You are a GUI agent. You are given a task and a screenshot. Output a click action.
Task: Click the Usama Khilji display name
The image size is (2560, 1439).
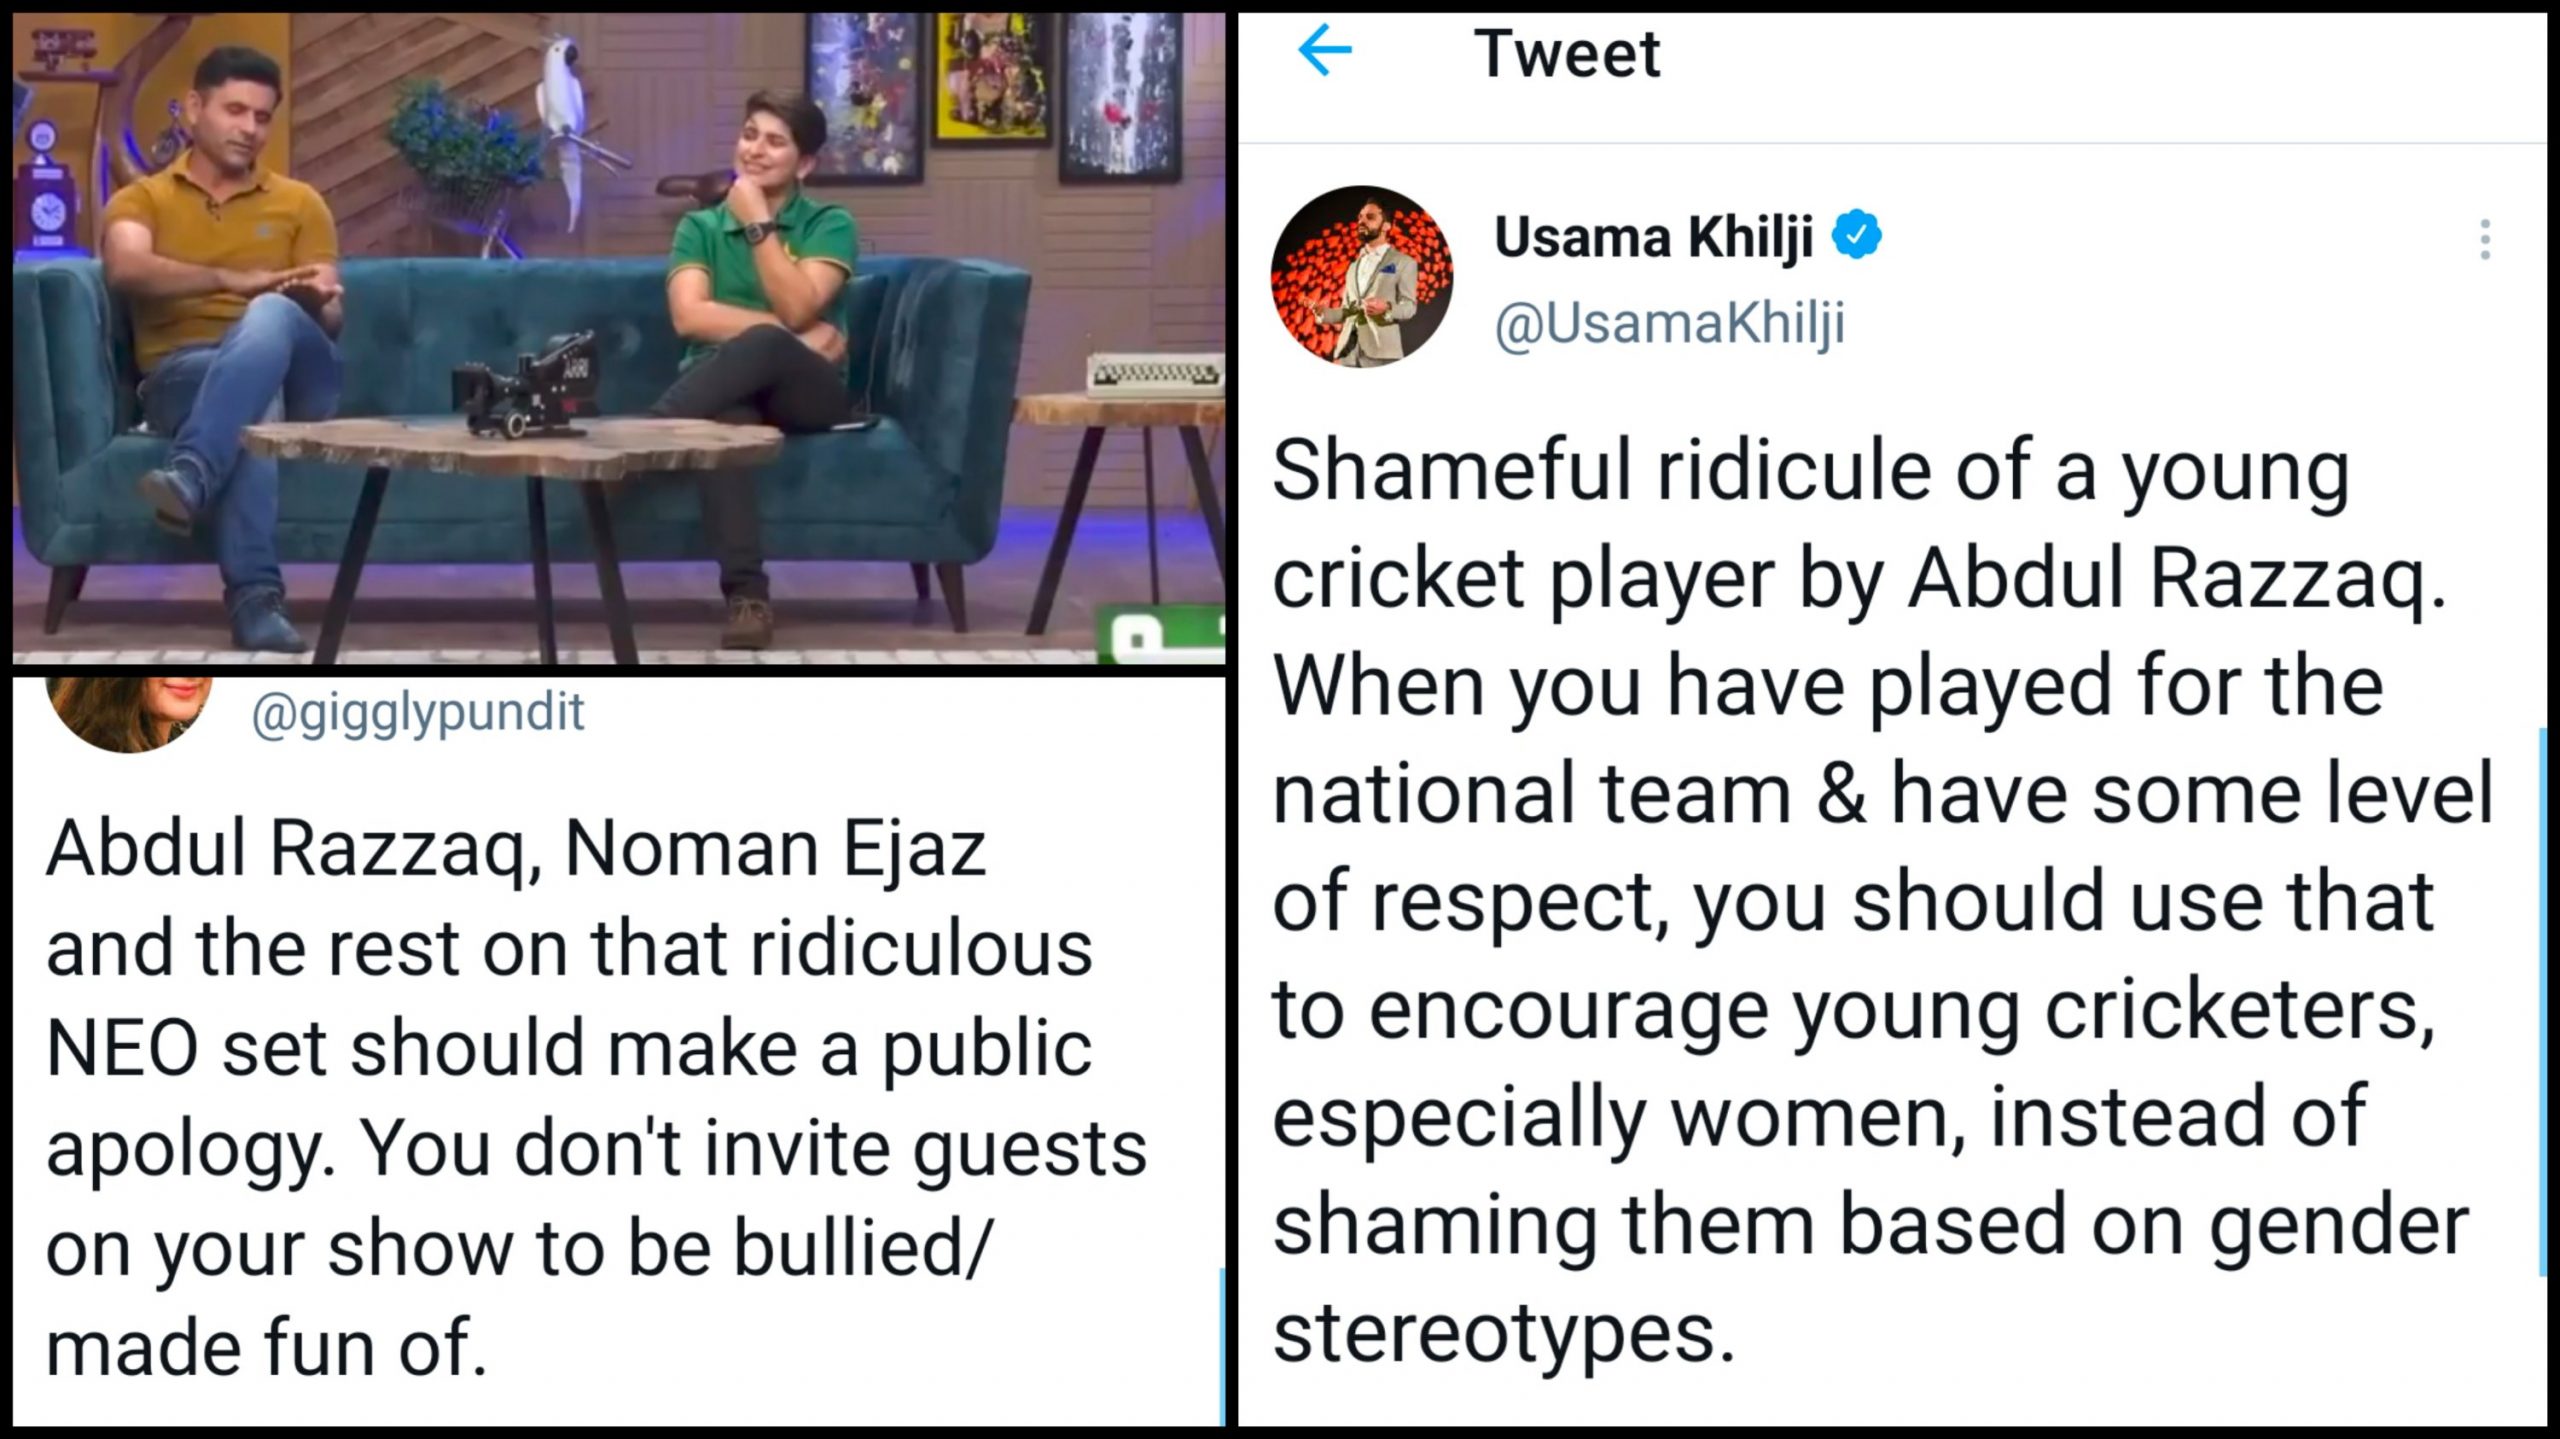coord(1652,238)
